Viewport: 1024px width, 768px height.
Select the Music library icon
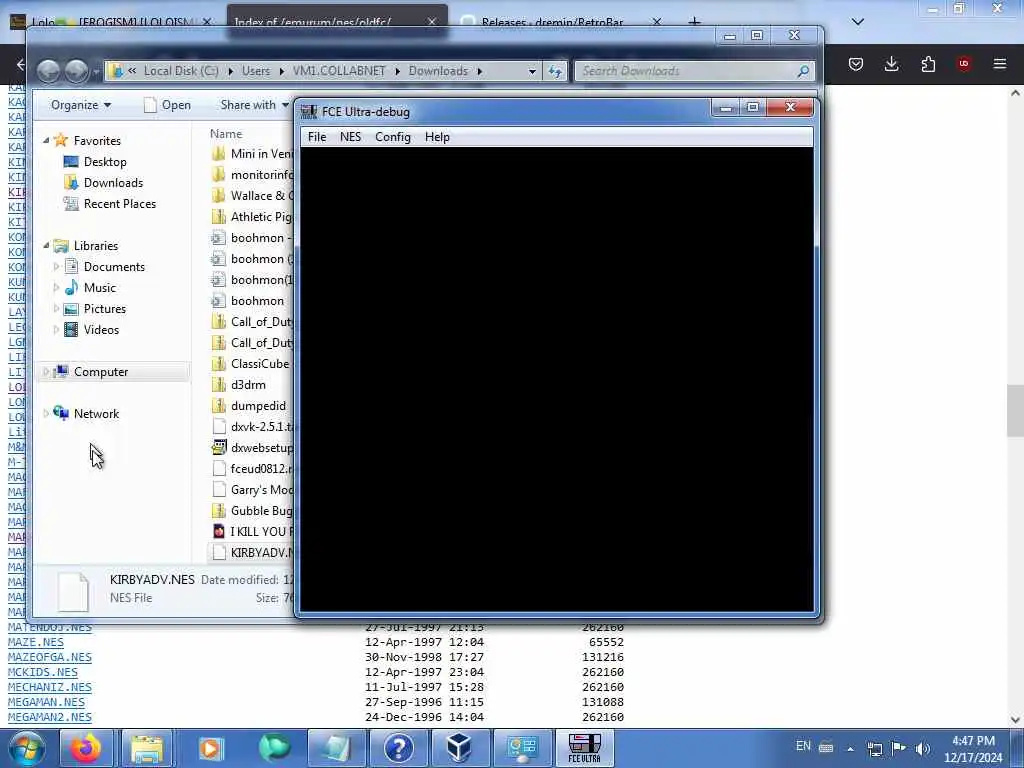click(71, 287)
